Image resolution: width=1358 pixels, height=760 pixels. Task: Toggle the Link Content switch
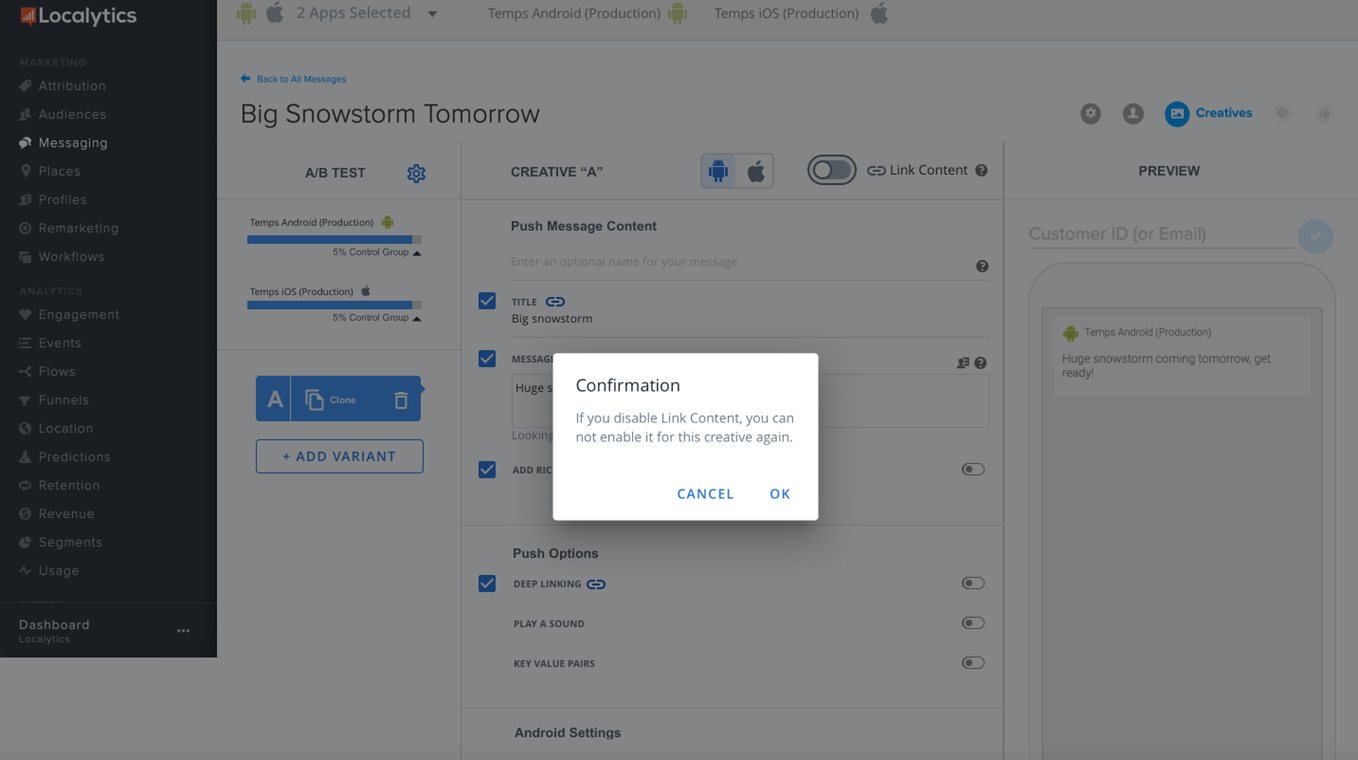[x=831, y=171]
